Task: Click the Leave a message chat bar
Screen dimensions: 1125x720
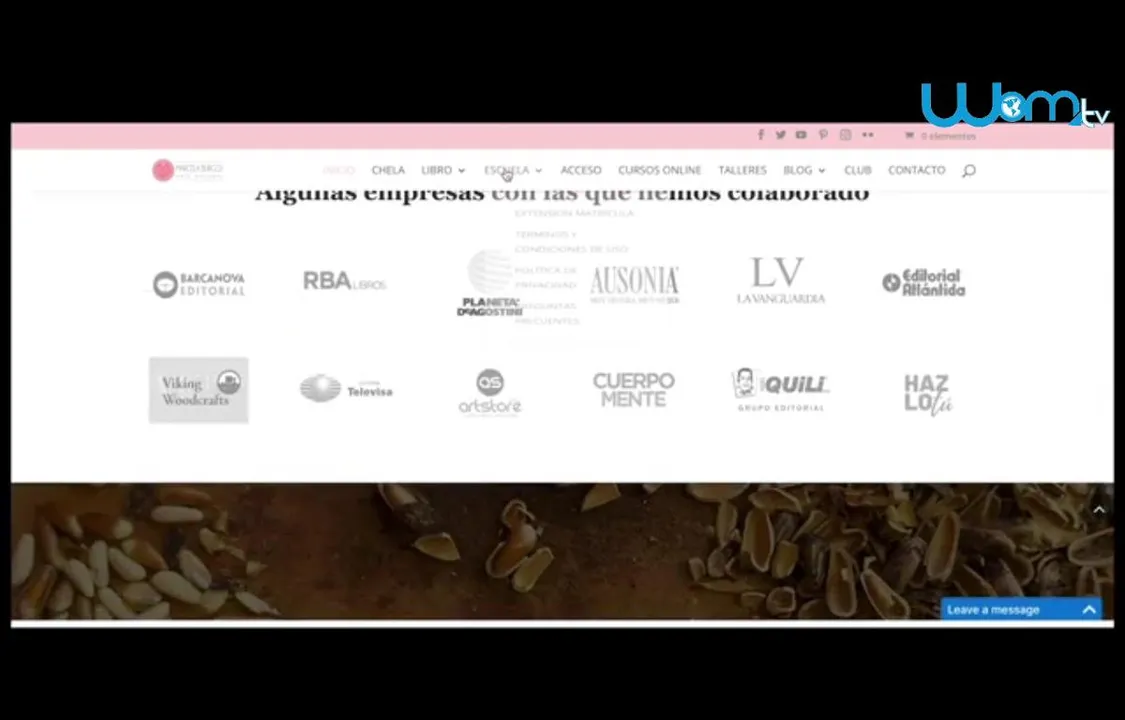Action: [1021, 610]
